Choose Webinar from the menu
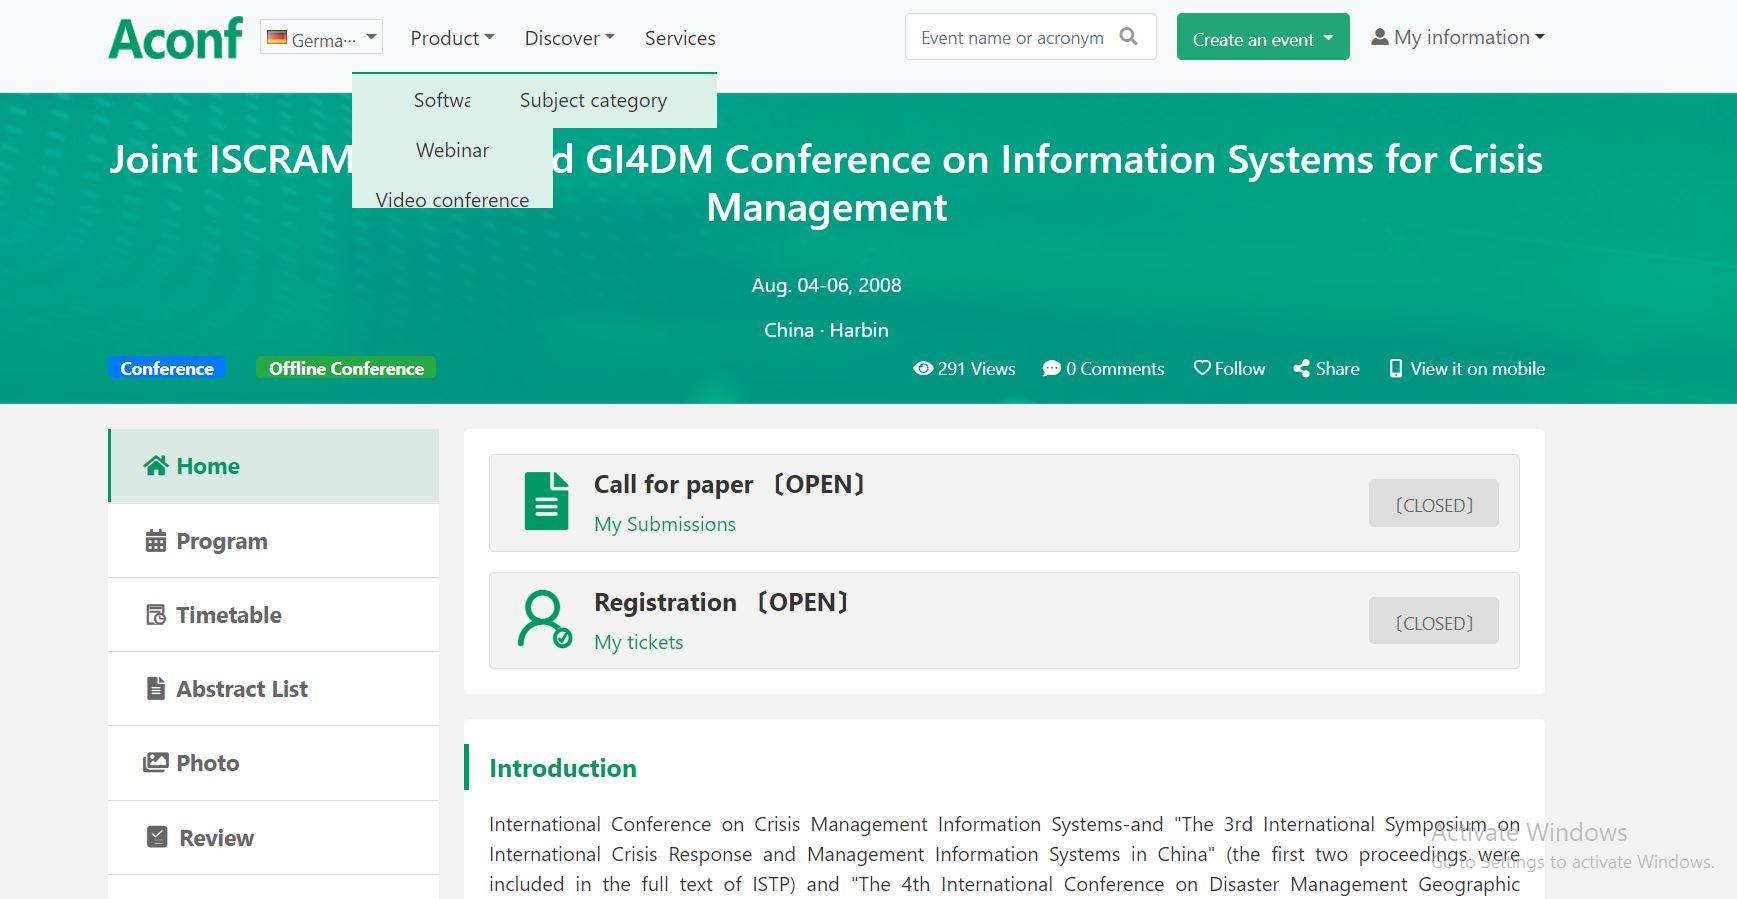 (x=452, y=150)
